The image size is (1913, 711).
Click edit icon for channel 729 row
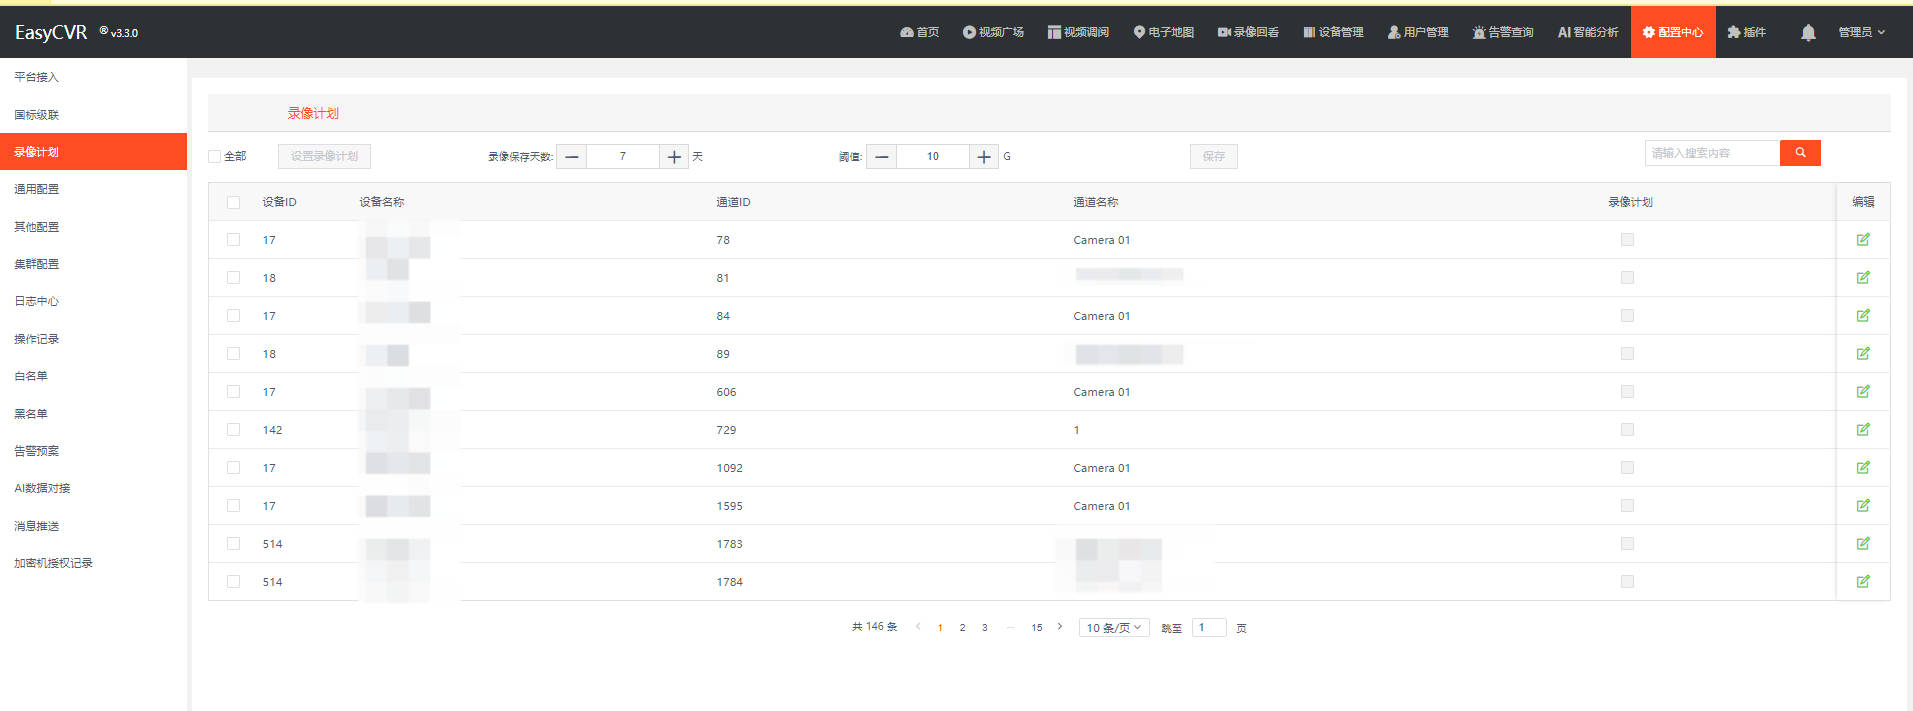point(1863,430)
